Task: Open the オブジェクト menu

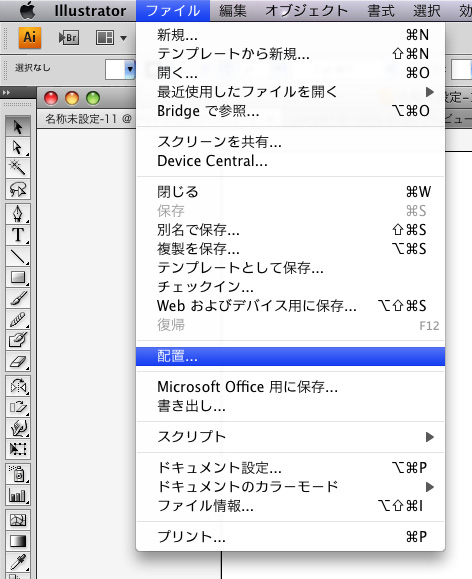Action: tap(307, 11)
